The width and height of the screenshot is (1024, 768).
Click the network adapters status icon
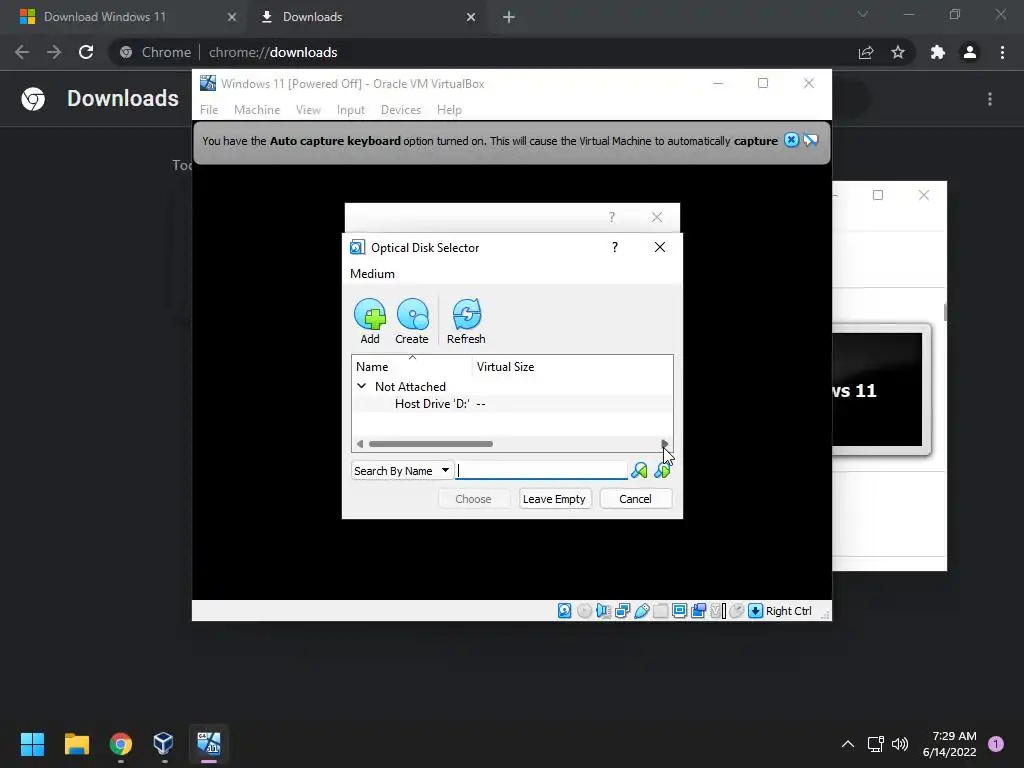point(622,611)
